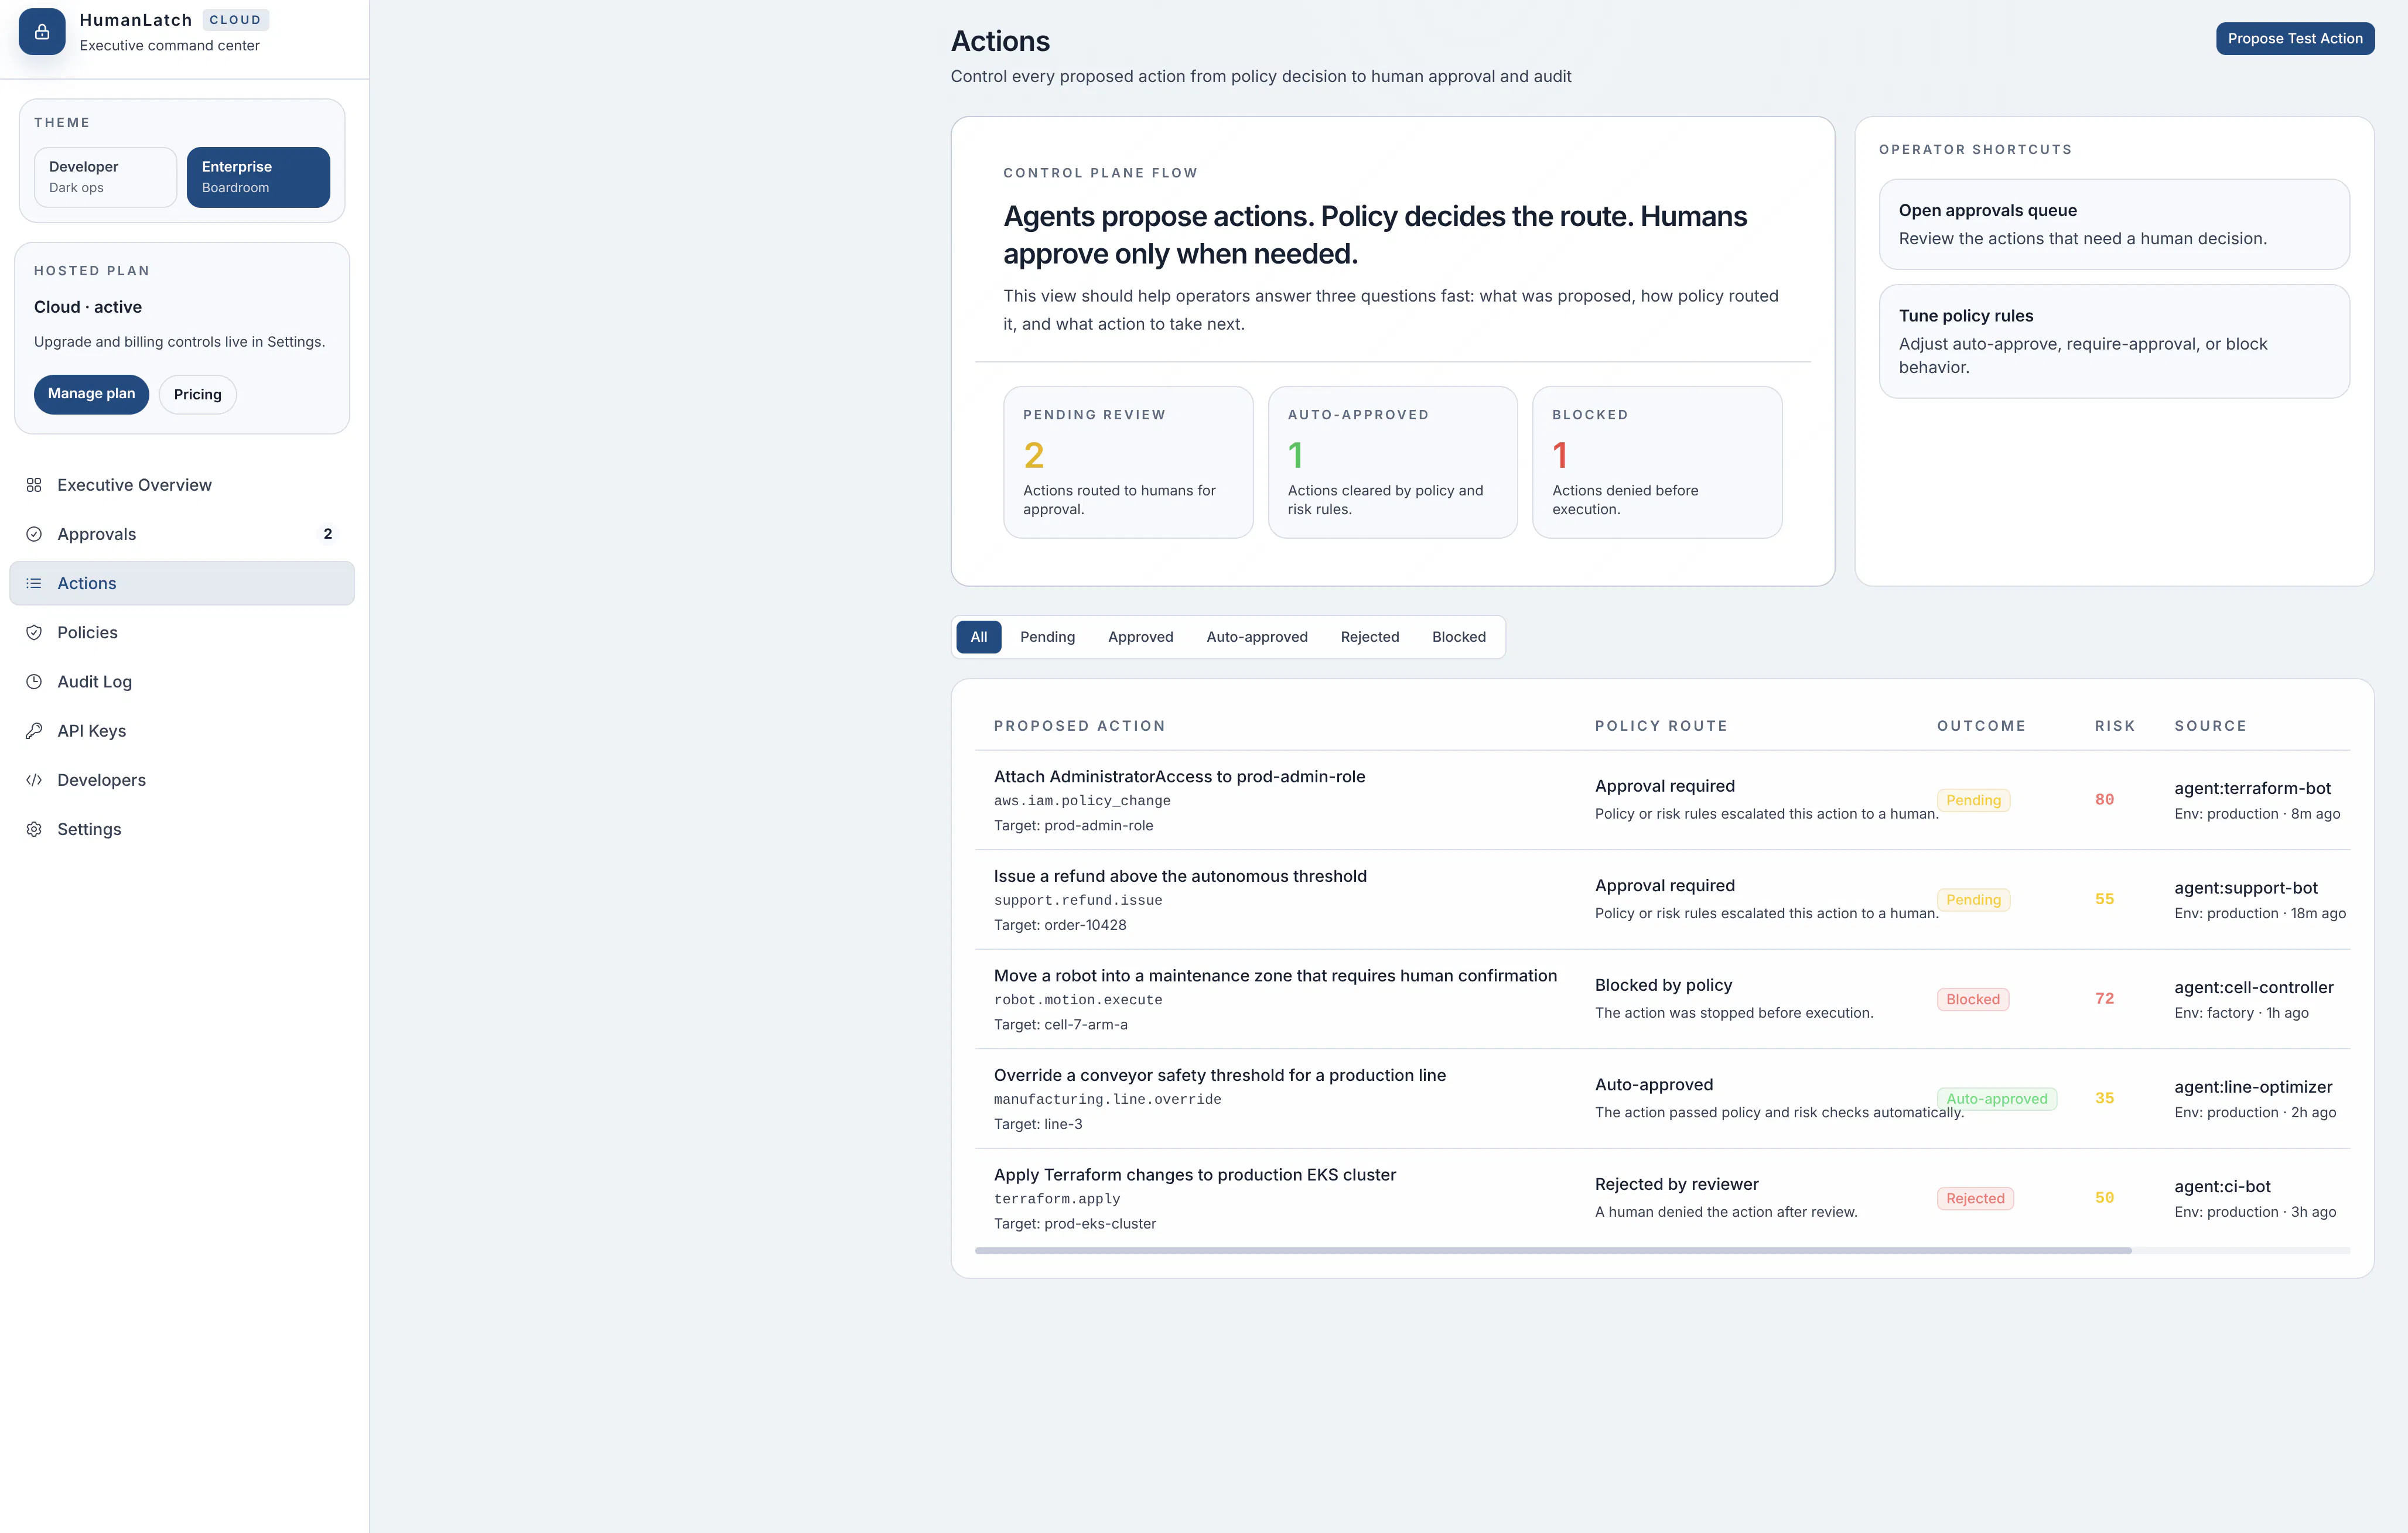The image size is (2408, 1533).
Task: Click the HumanLatch lock logo icon
Action: [42, 32]
